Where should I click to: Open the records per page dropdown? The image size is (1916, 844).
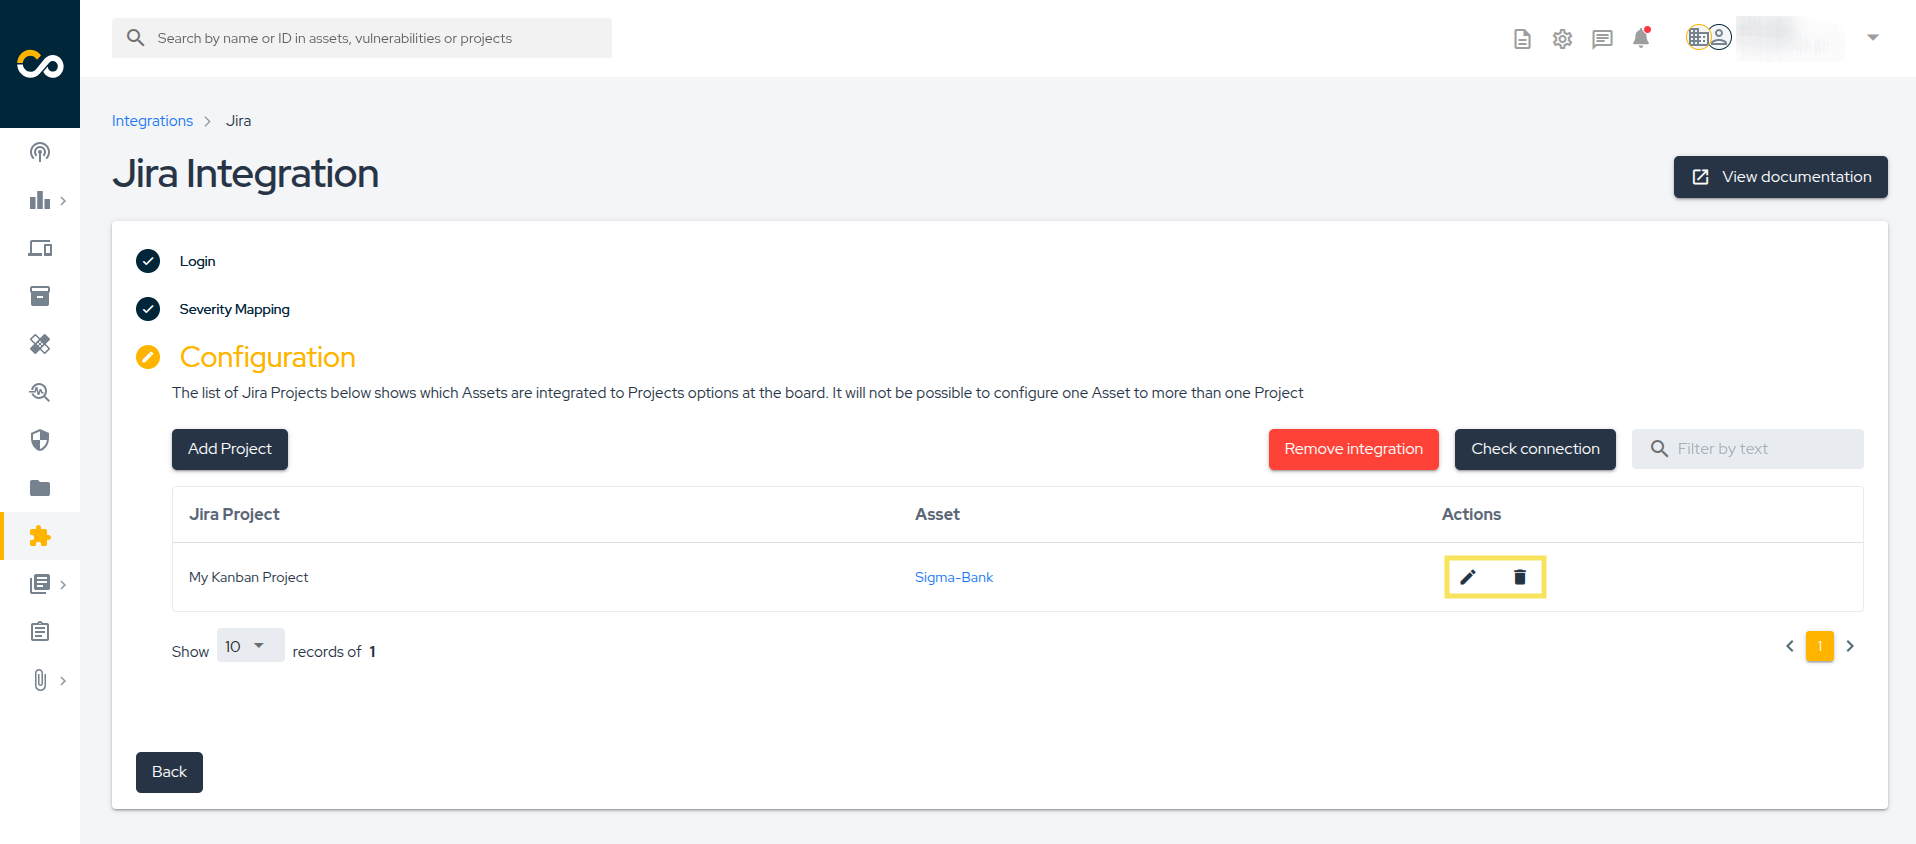pos(250,646)
